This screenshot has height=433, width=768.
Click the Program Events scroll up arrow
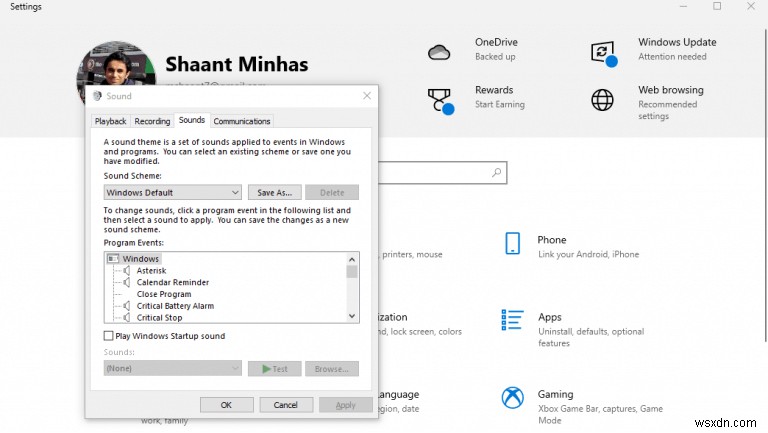(352, 259)
